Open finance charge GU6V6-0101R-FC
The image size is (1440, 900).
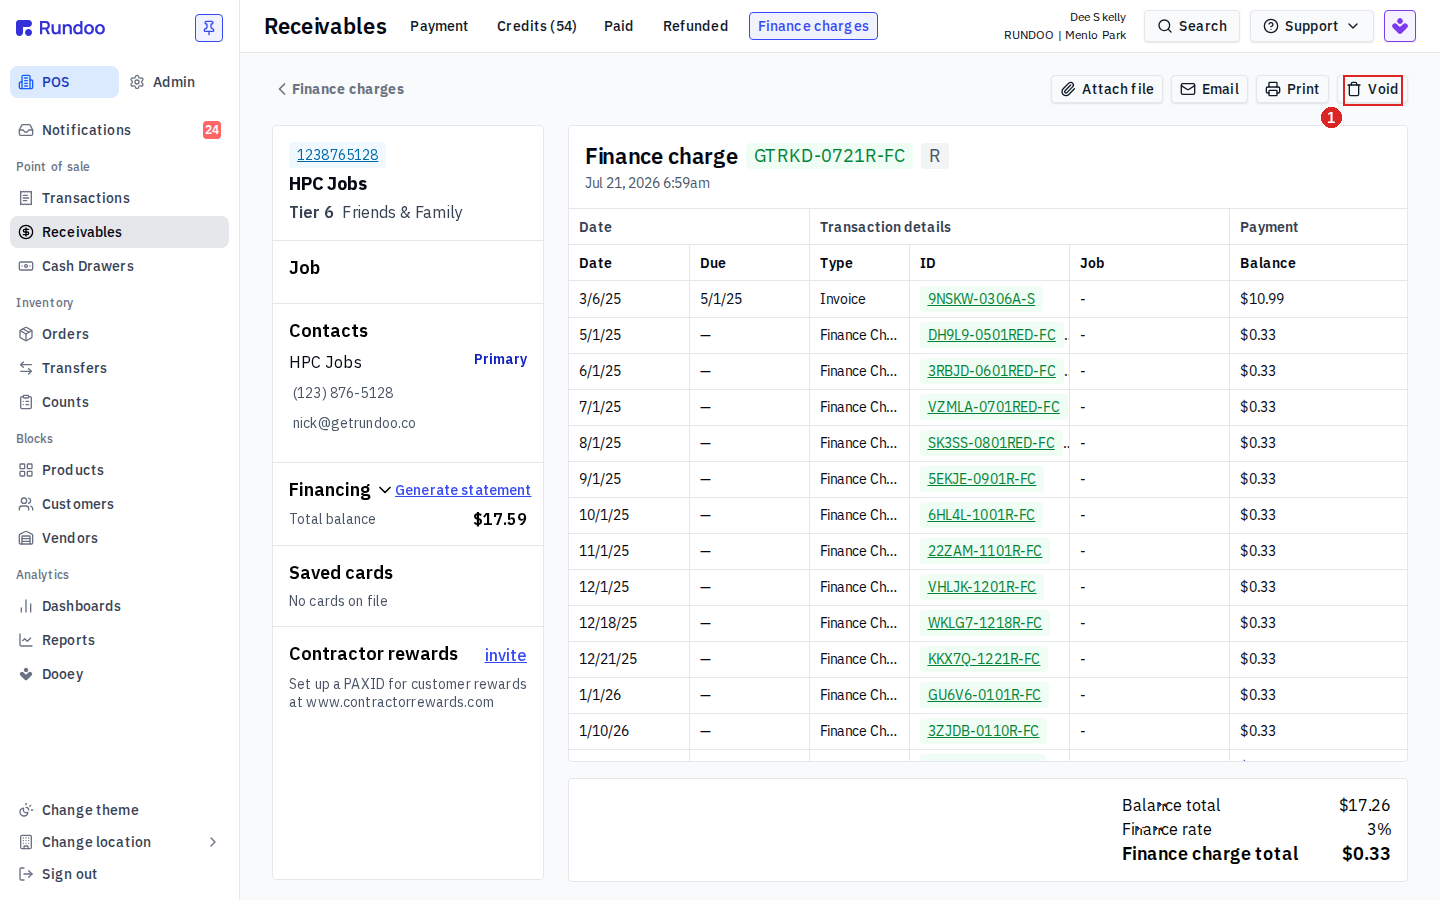[984, 695]
